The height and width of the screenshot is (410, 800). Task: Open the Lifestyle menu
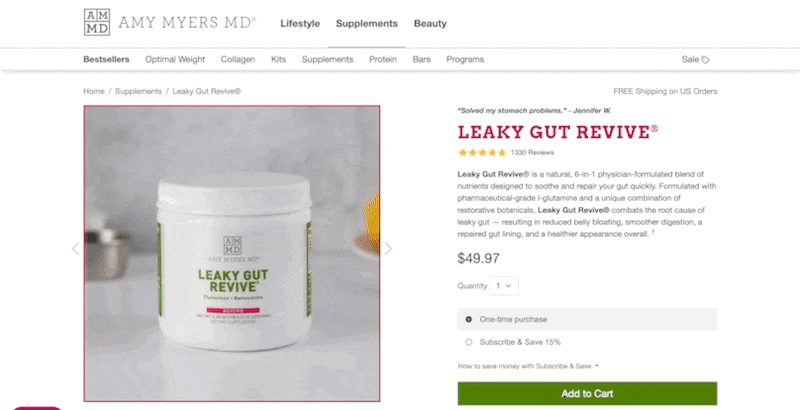[x=300, y=23]
